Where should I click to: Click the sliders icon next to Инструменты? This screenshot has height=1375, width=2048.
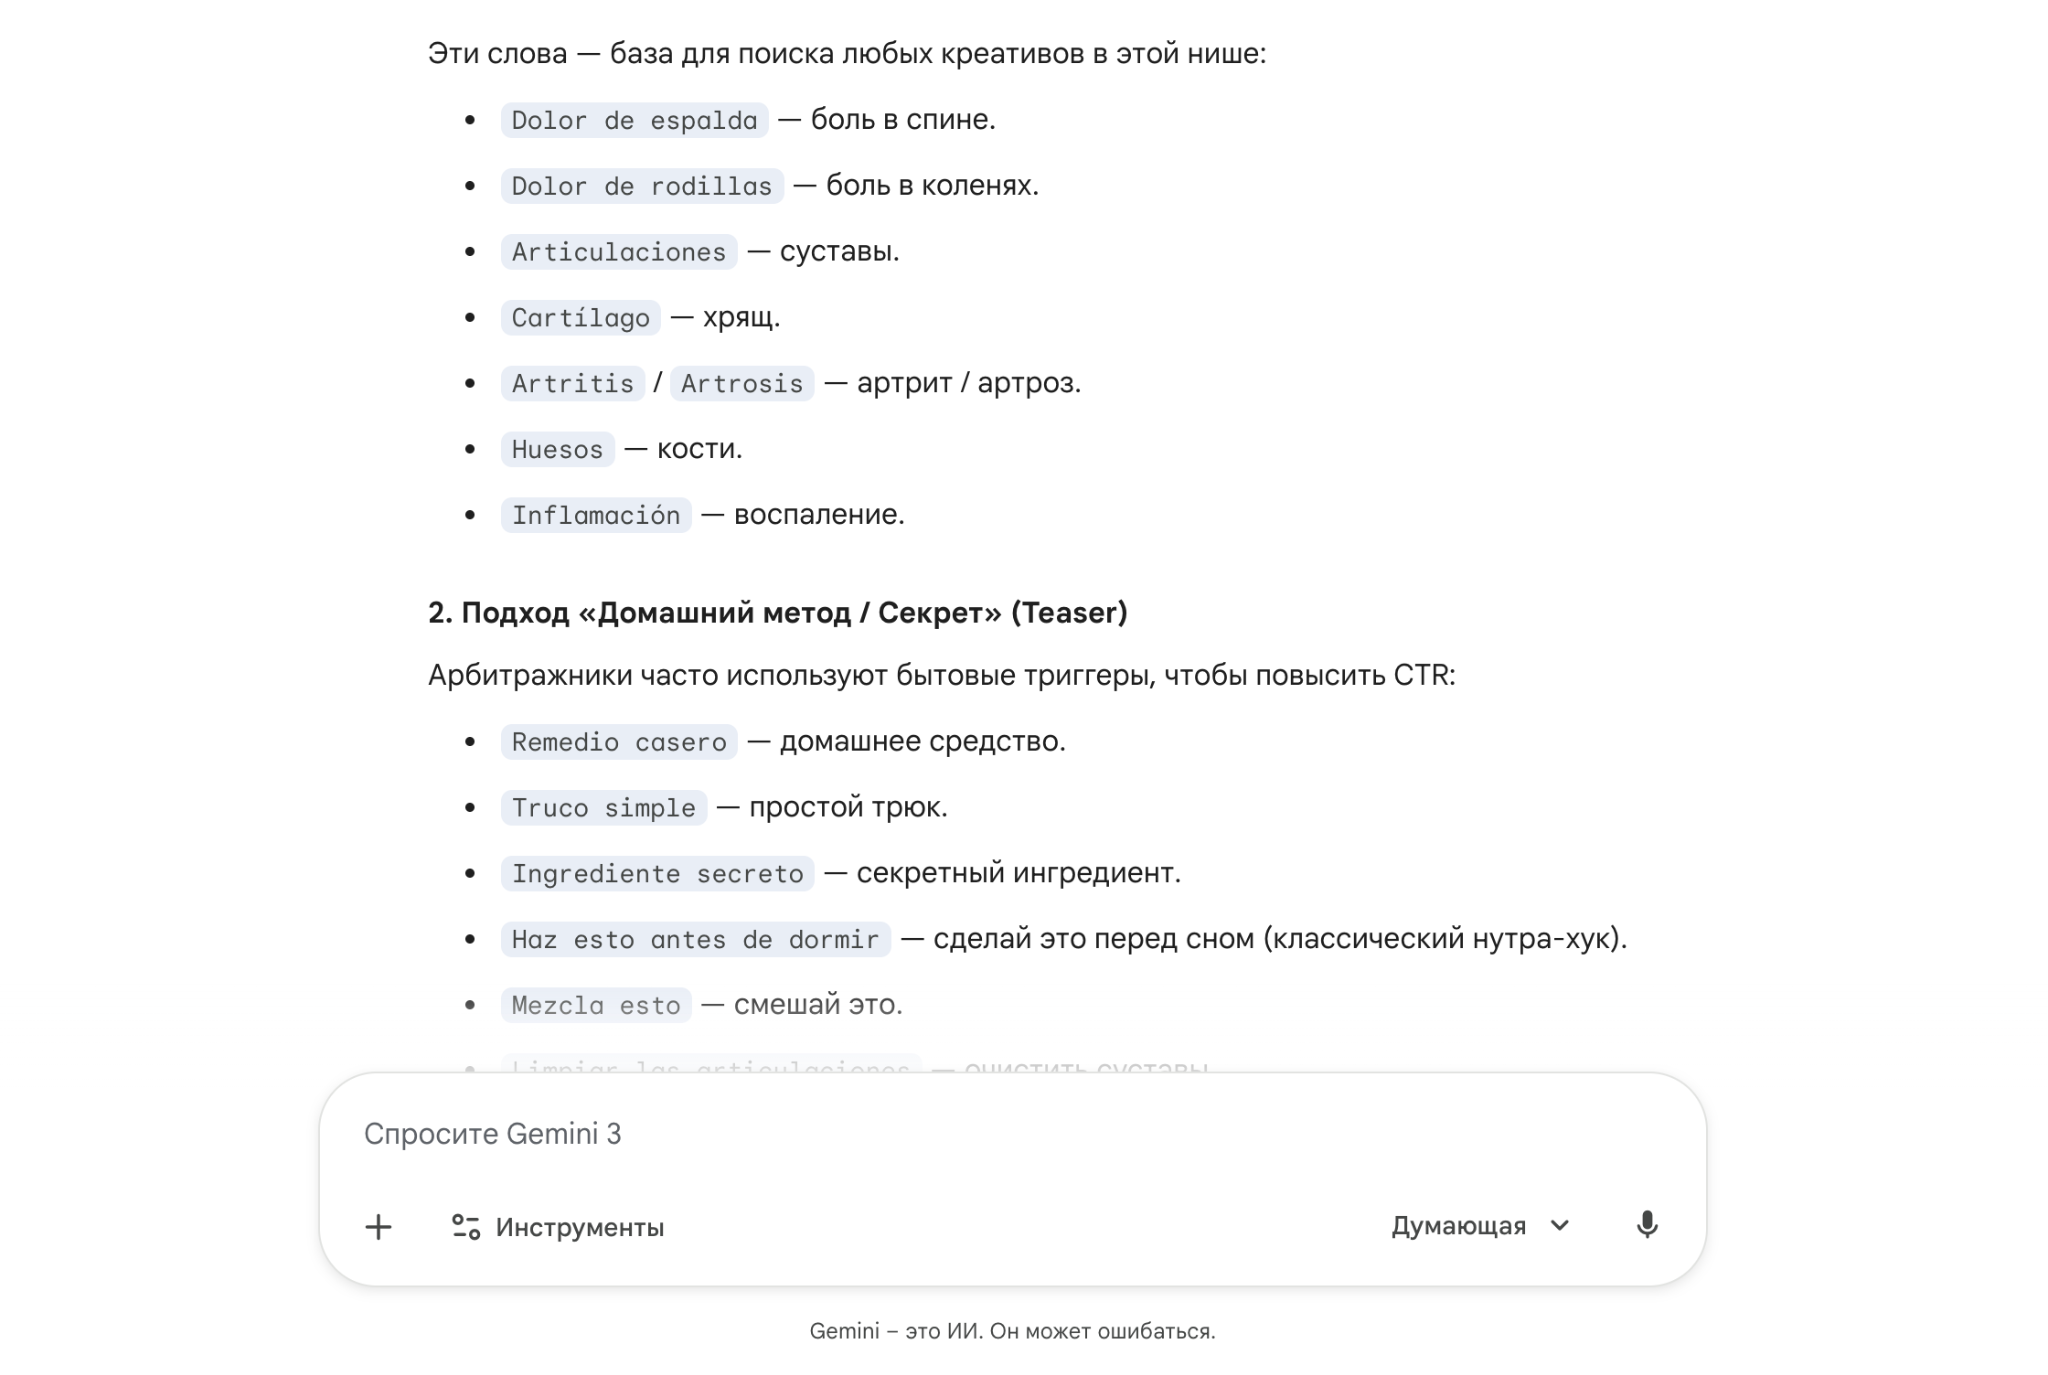(465, 1226)
